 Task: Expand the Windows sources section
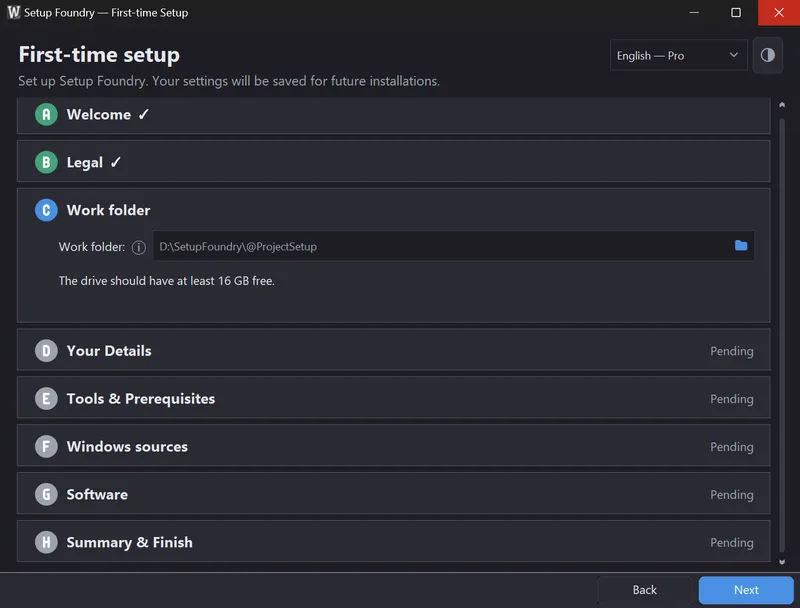393,446
